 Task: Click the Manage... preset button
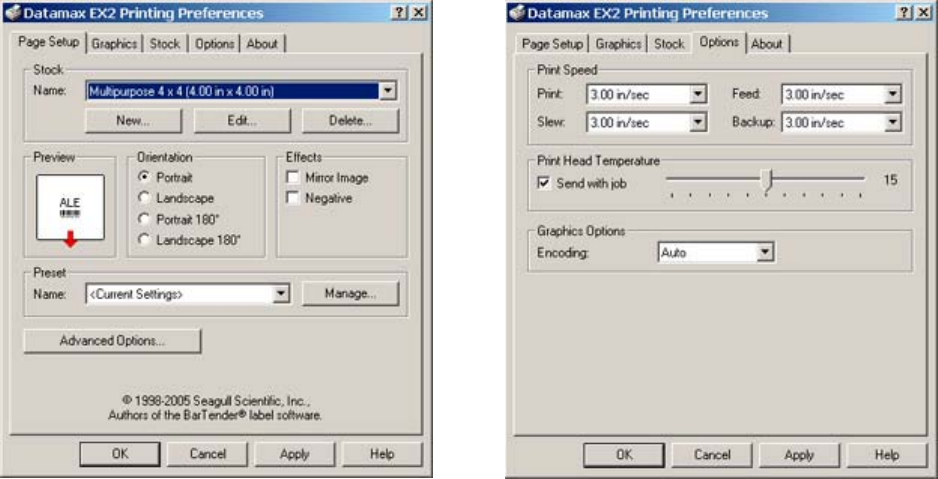(351, 294)
